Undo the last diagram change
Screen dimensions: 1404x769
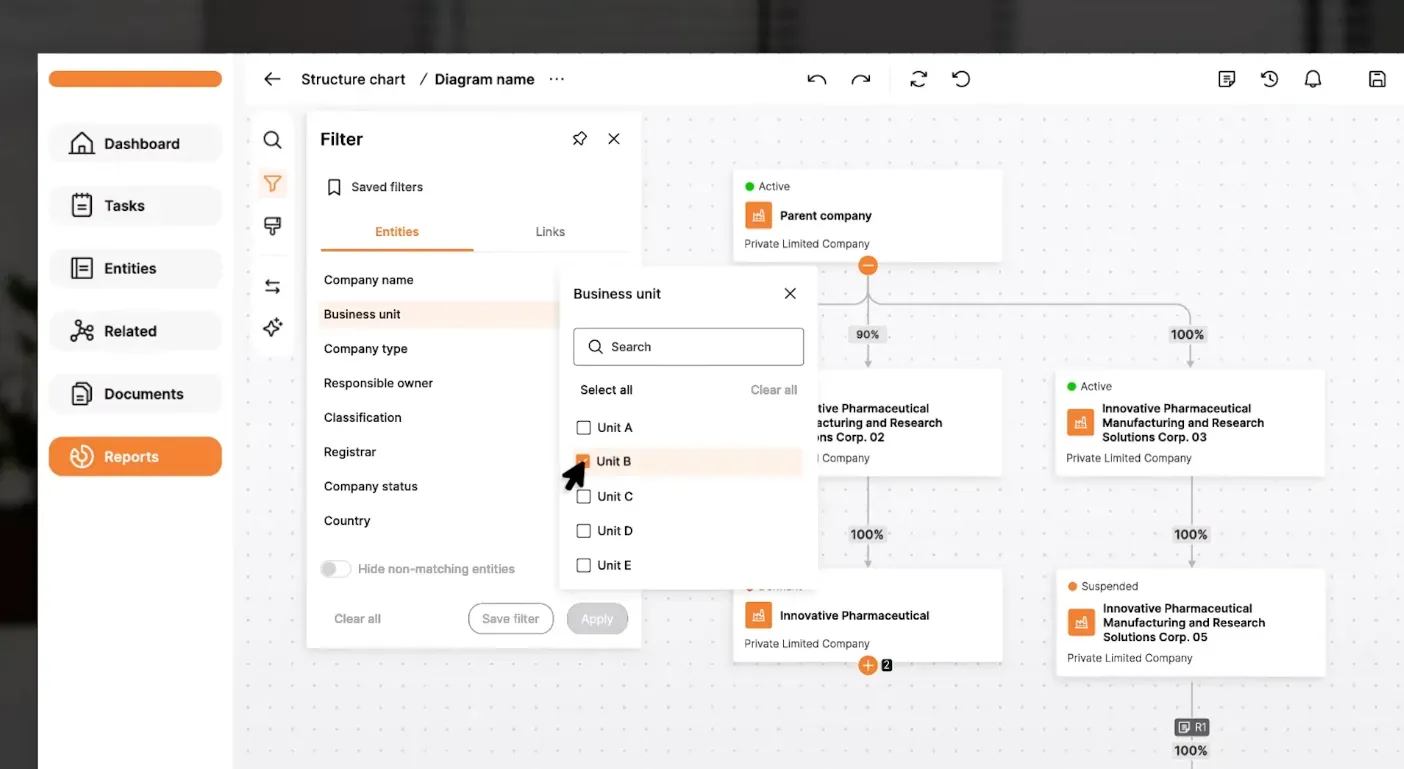click(x=817, y=79)
